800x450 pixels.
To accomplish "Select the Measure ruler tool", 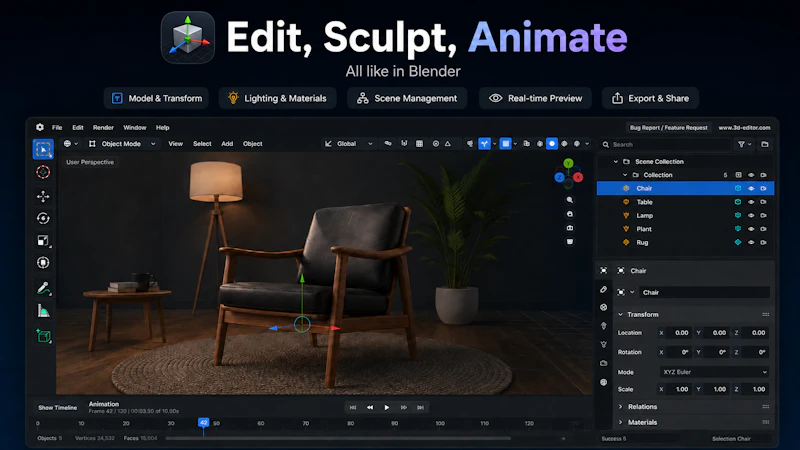I will pos(43,311).
